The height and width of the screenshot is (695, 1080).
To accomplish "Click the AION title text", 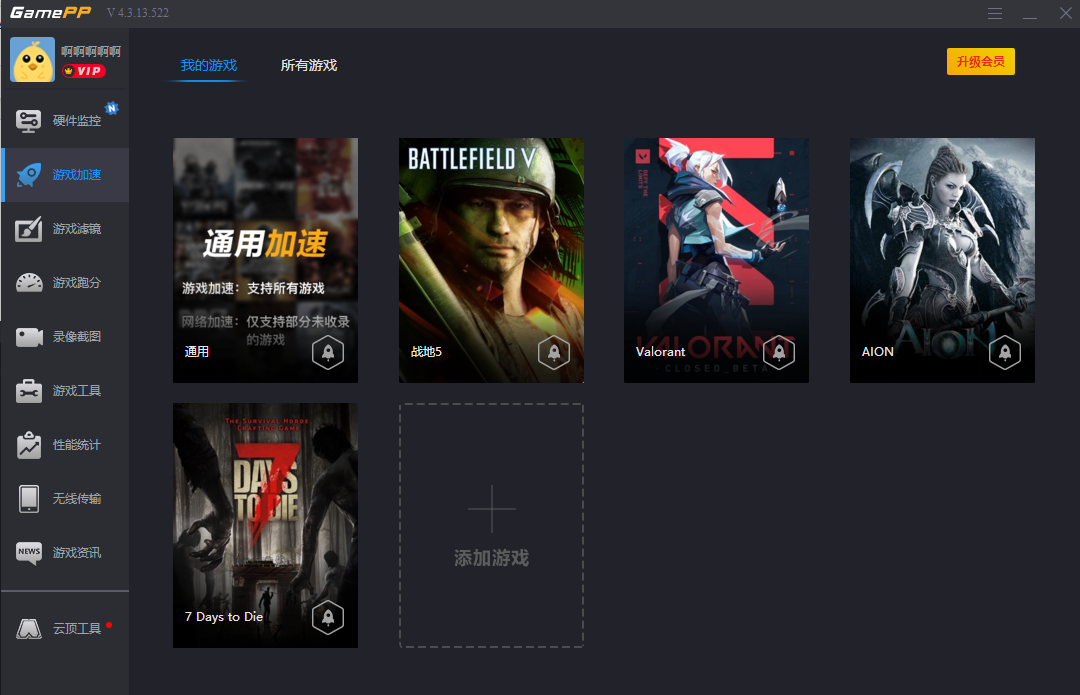I will pyautogui.click(x=878, y=352).
